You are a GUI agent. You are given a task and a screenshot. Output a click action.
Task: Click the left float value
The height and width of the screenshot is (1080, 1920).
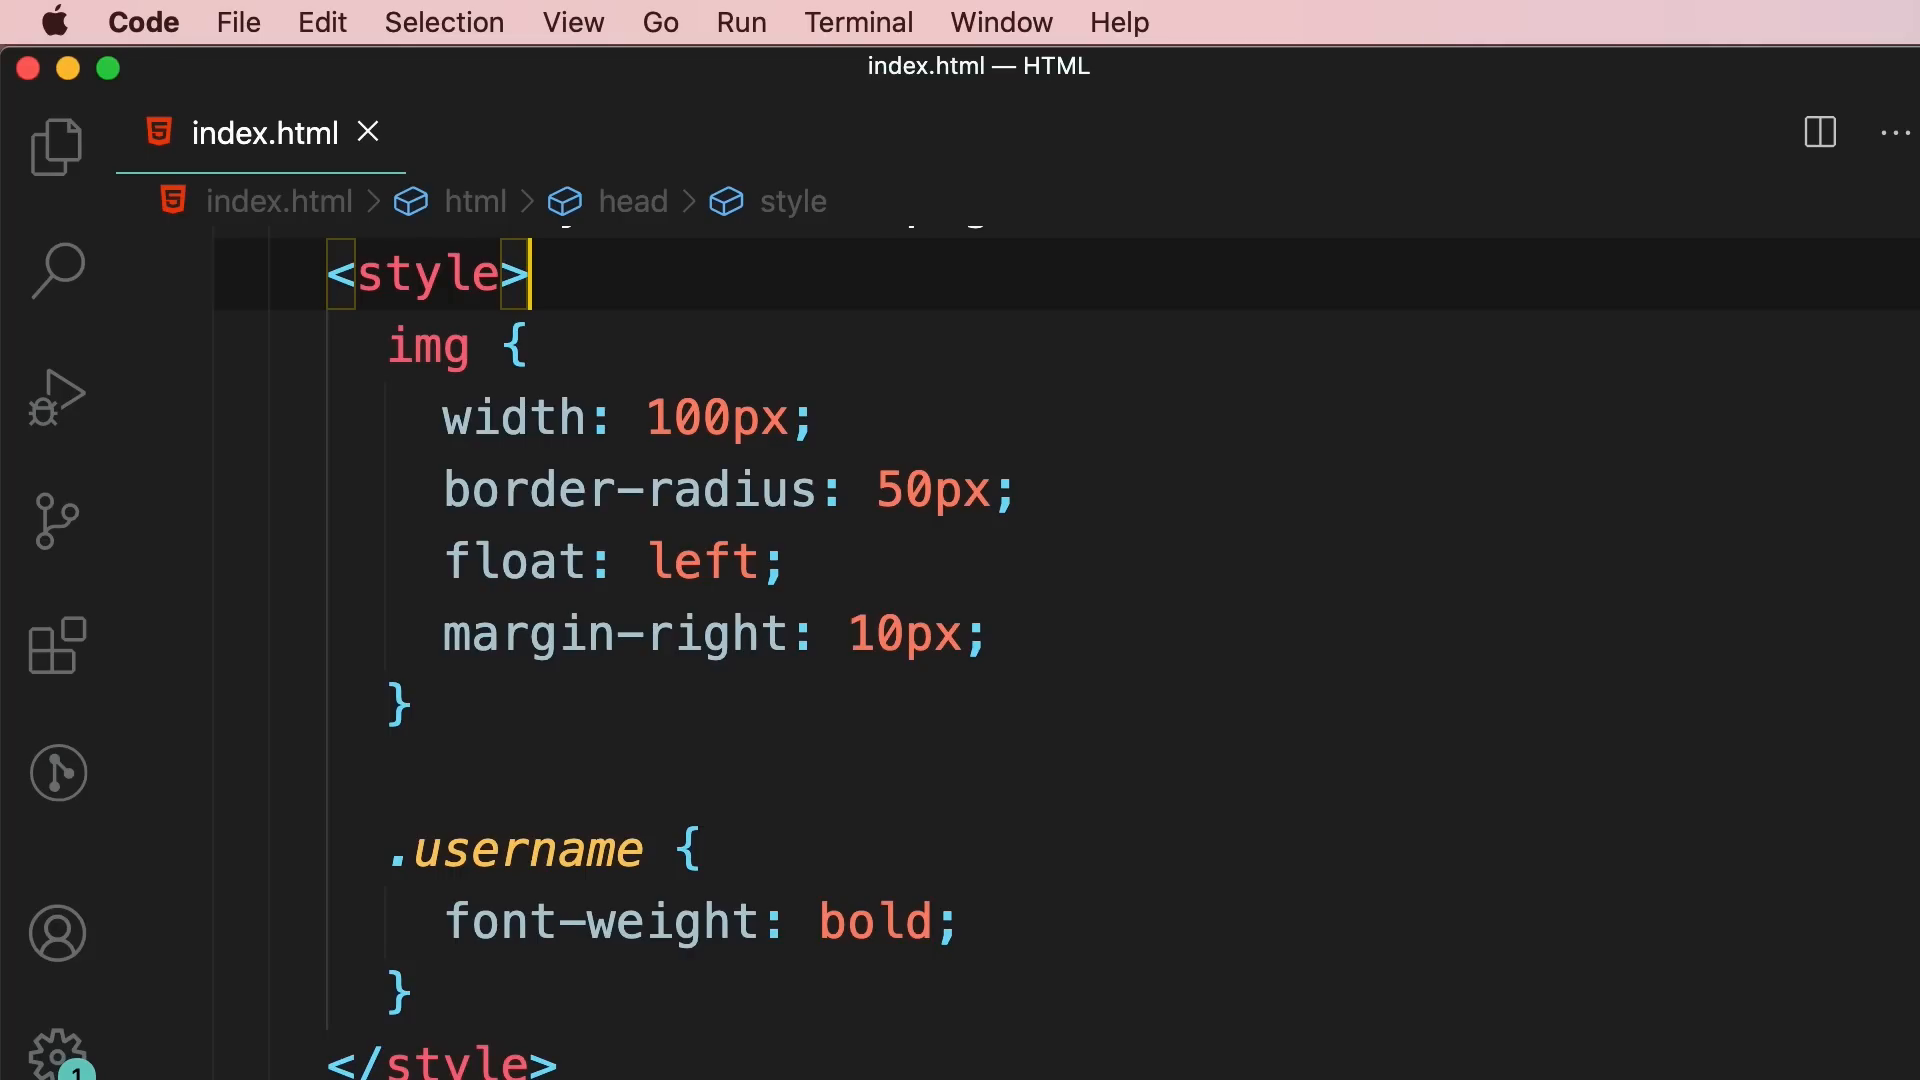[x=704, y=561]
